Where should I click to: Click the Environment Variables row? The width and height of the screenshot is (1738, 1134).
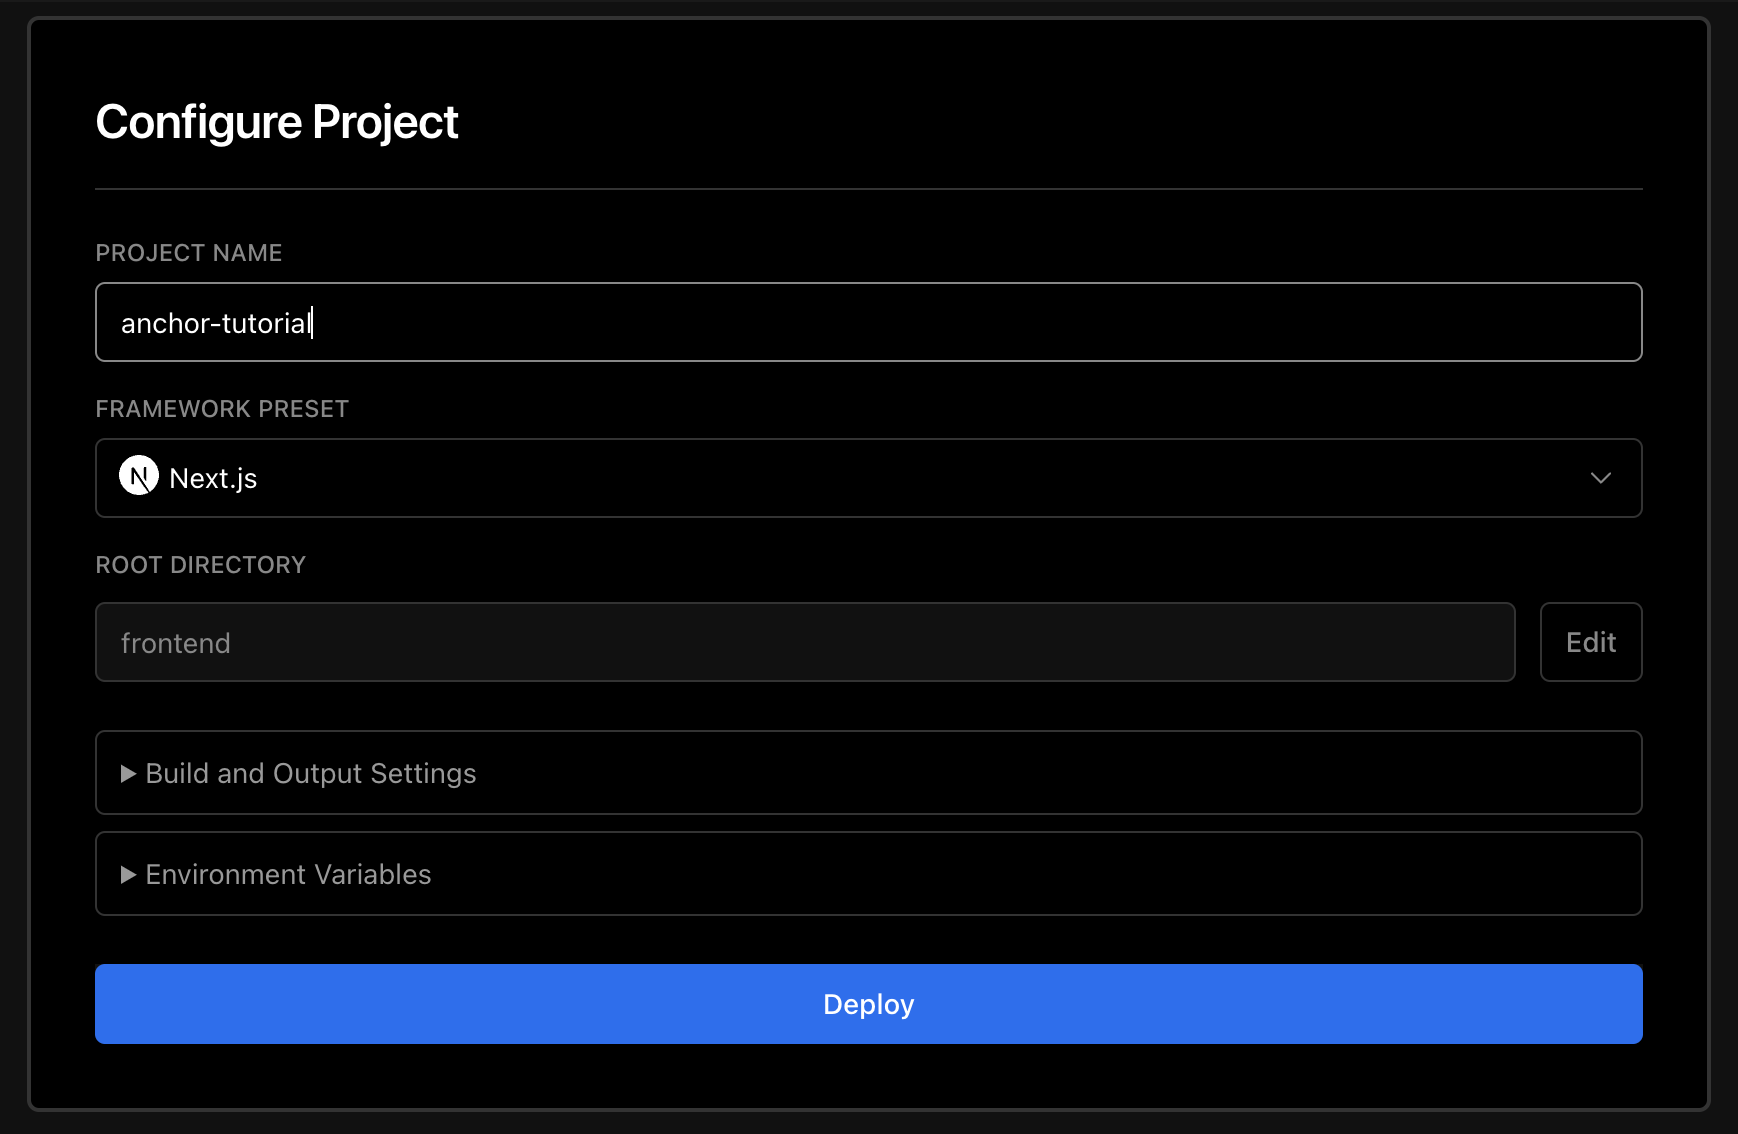coord(868,874)
